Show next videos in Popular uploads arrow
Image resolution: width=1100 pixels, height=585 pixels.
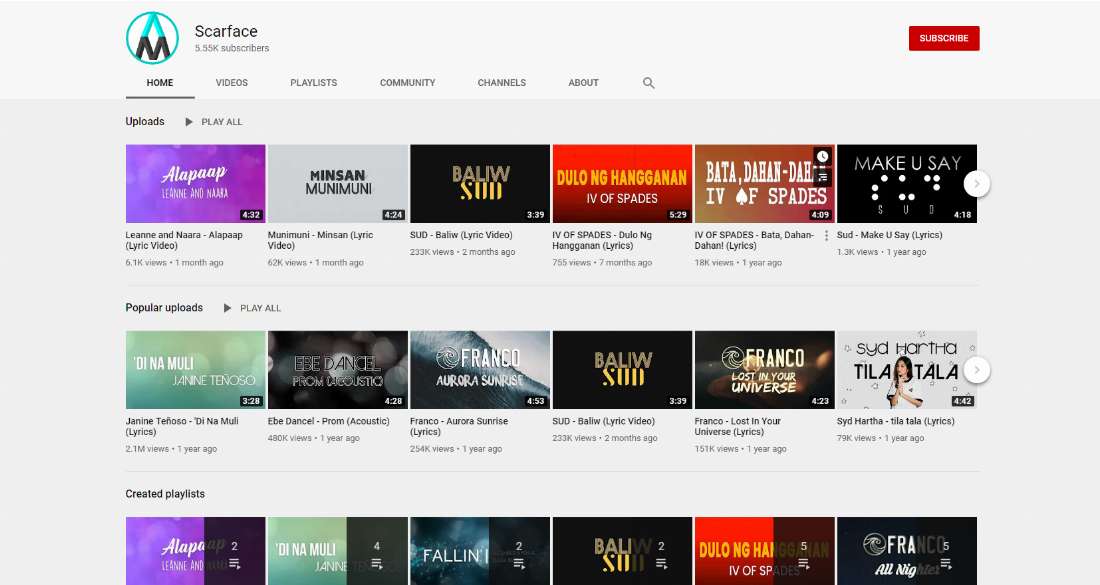click(977, 370)
